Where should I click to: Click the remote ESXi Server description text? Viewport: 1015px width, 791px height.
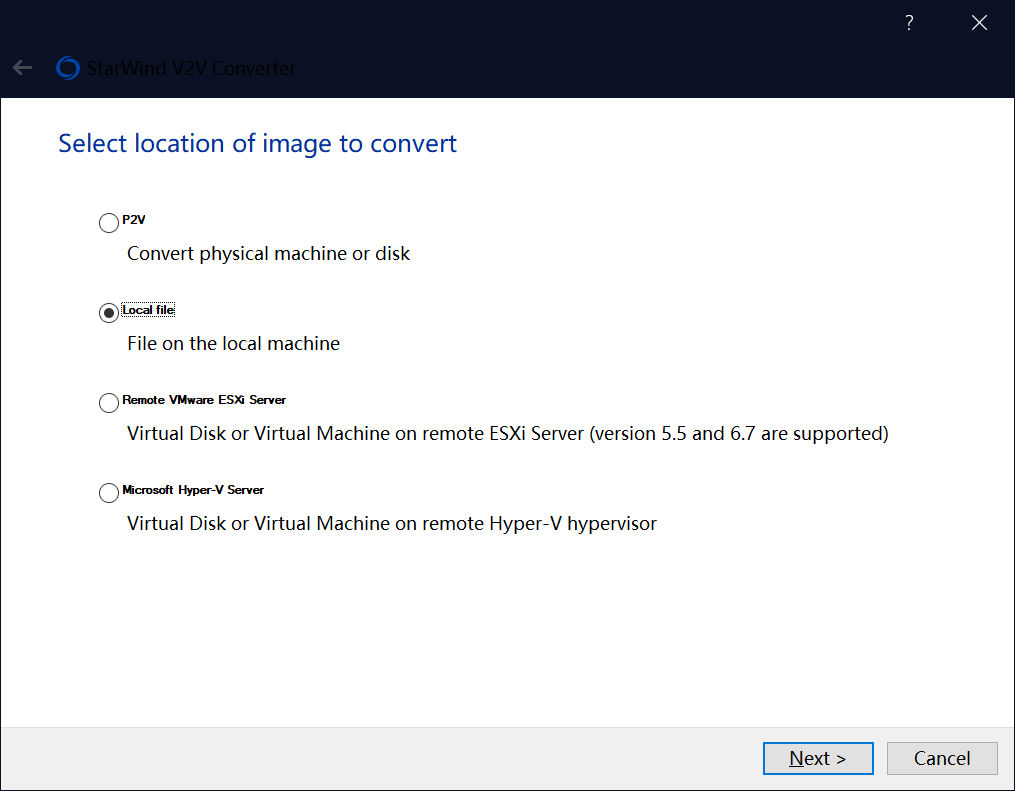507,434
